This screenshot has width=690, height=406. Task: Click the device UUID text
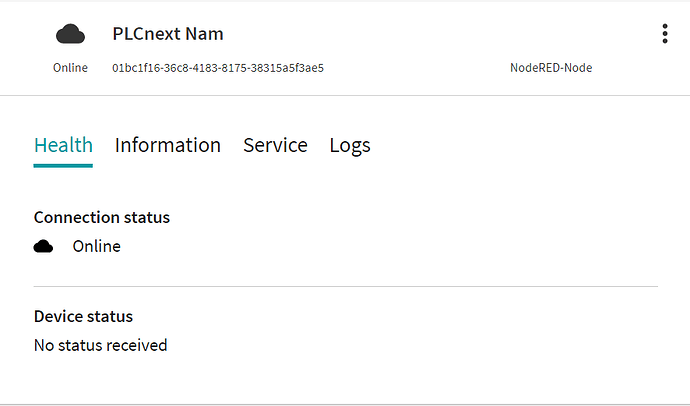click(x=218, y=68)
